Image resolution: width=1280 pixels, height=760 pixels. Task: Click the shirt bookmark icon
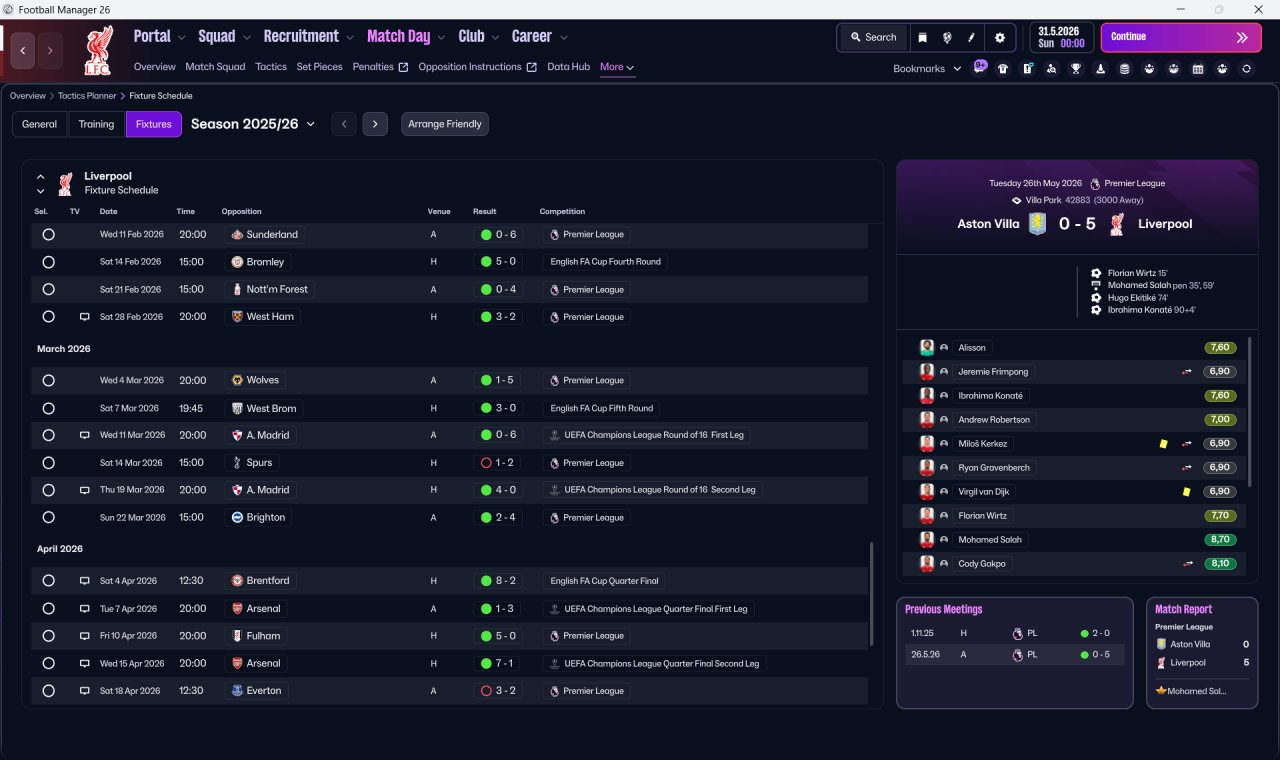pos(1003,69)
